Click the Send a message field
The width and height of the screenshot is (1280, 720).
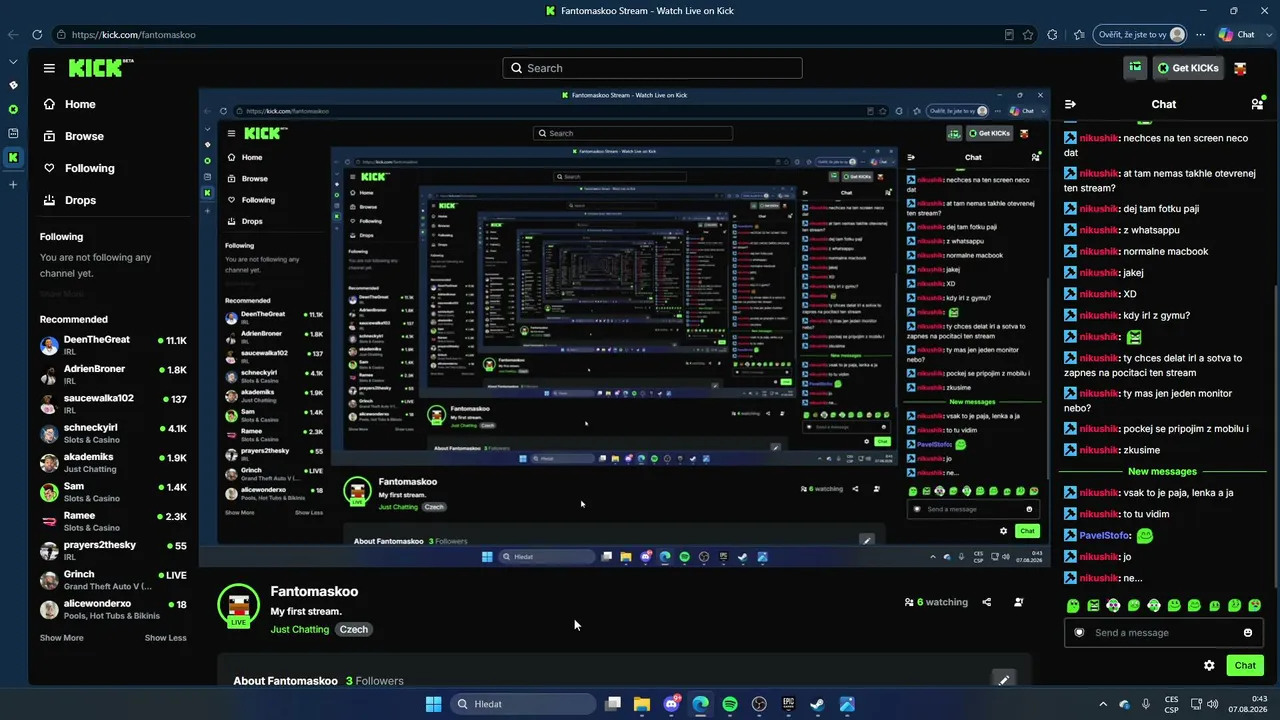[1164, 632]
